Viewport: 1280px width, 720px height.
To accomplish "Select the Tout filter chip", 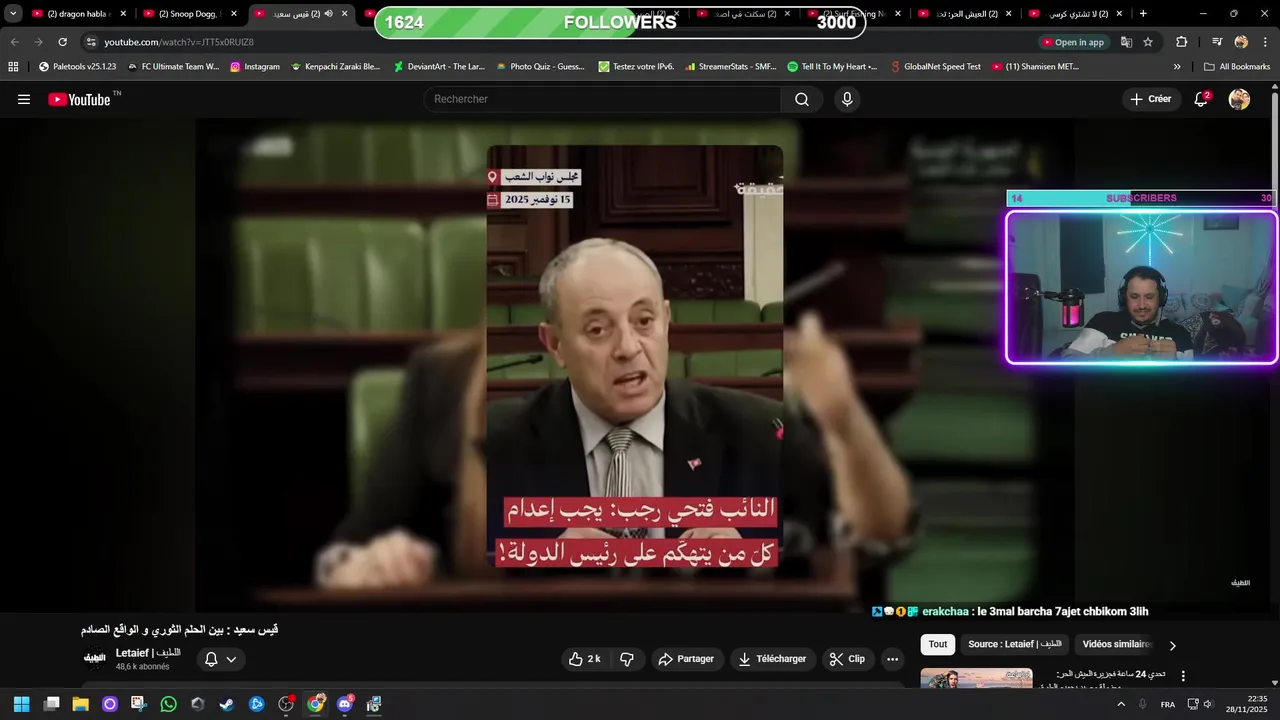I will 938,645.
